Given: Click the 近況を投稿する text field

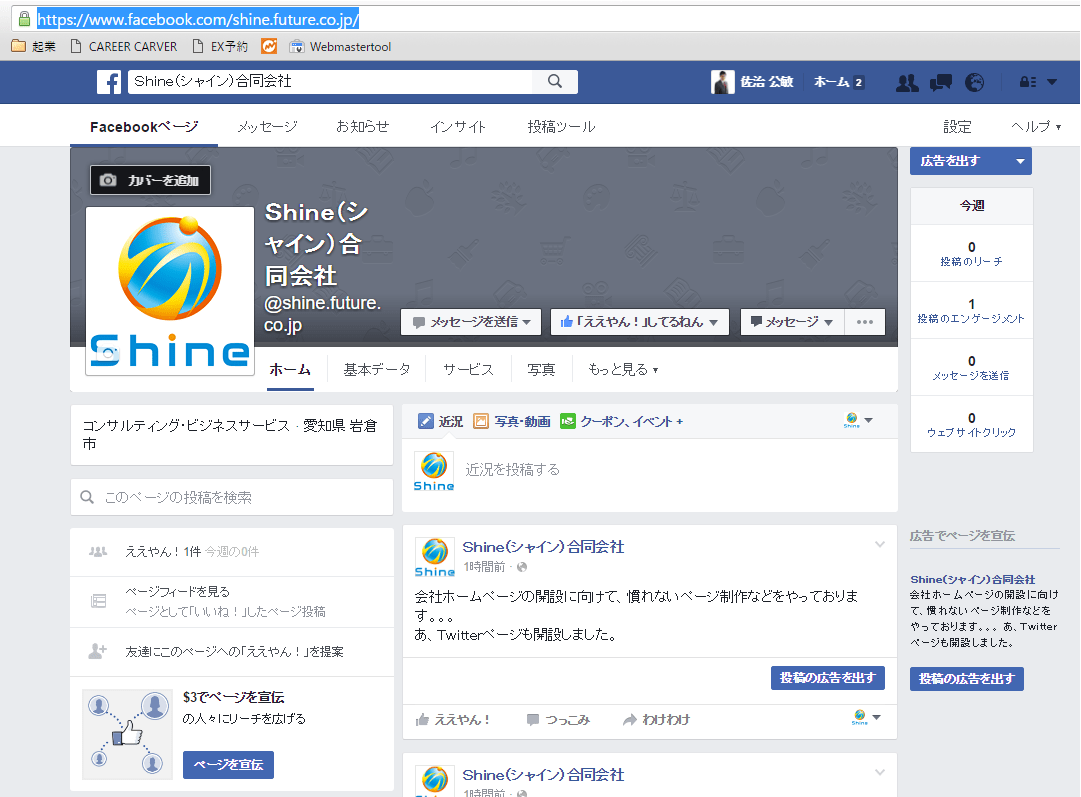Looking at the screenshot, I should tap(512, 470).
